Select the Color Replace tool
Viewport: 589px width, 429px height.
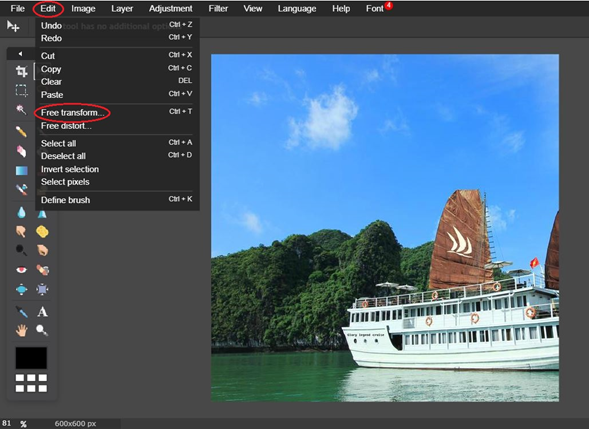coord(21,190)
